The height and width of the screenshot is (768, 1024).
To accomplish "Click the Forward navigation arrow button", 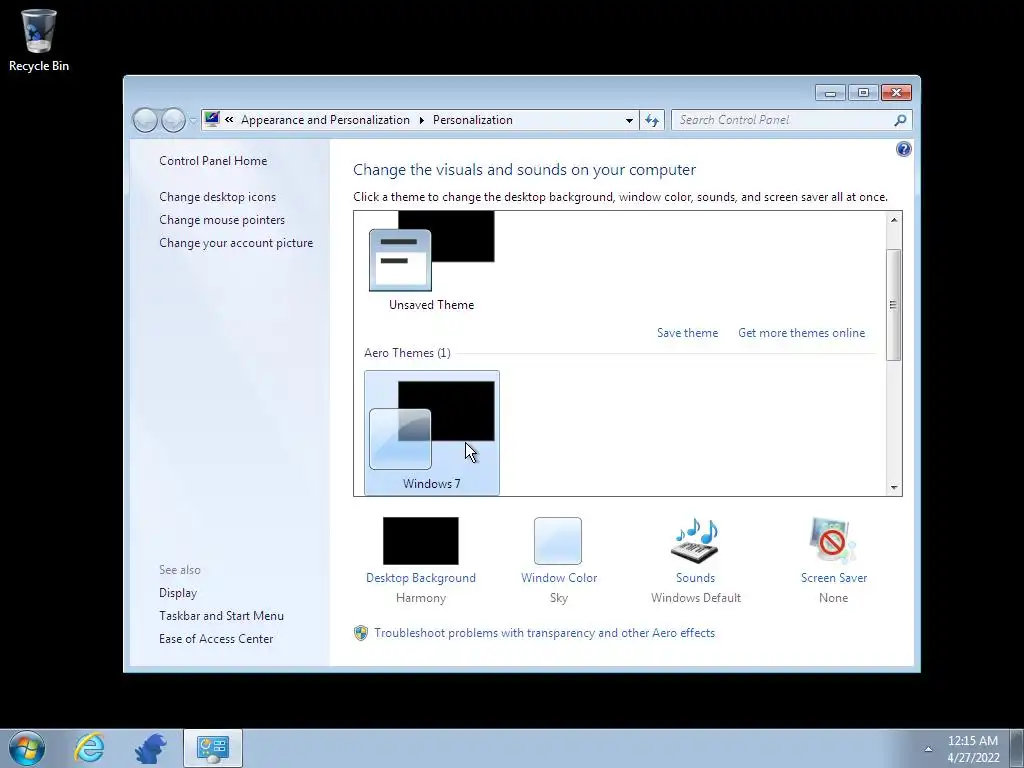I will click(173, 120).
